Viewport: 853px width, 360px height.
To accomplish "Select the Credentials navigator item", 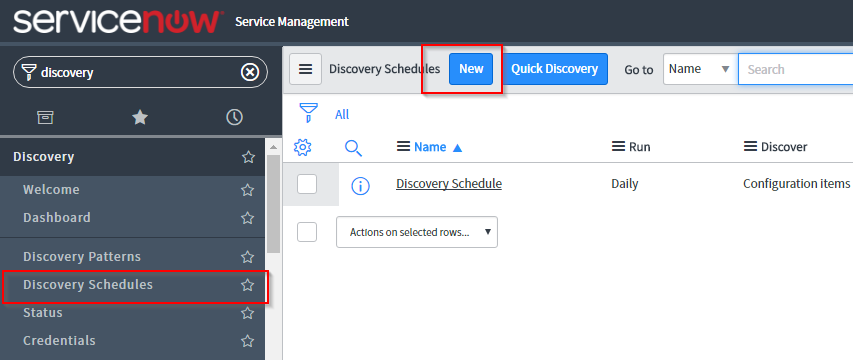I will (59, 340).
